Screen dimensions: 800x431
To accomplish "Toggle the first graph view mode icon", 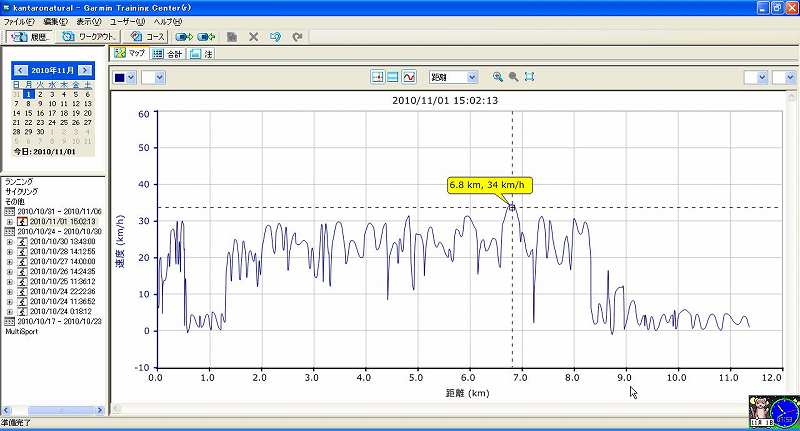I will point(378,77).
